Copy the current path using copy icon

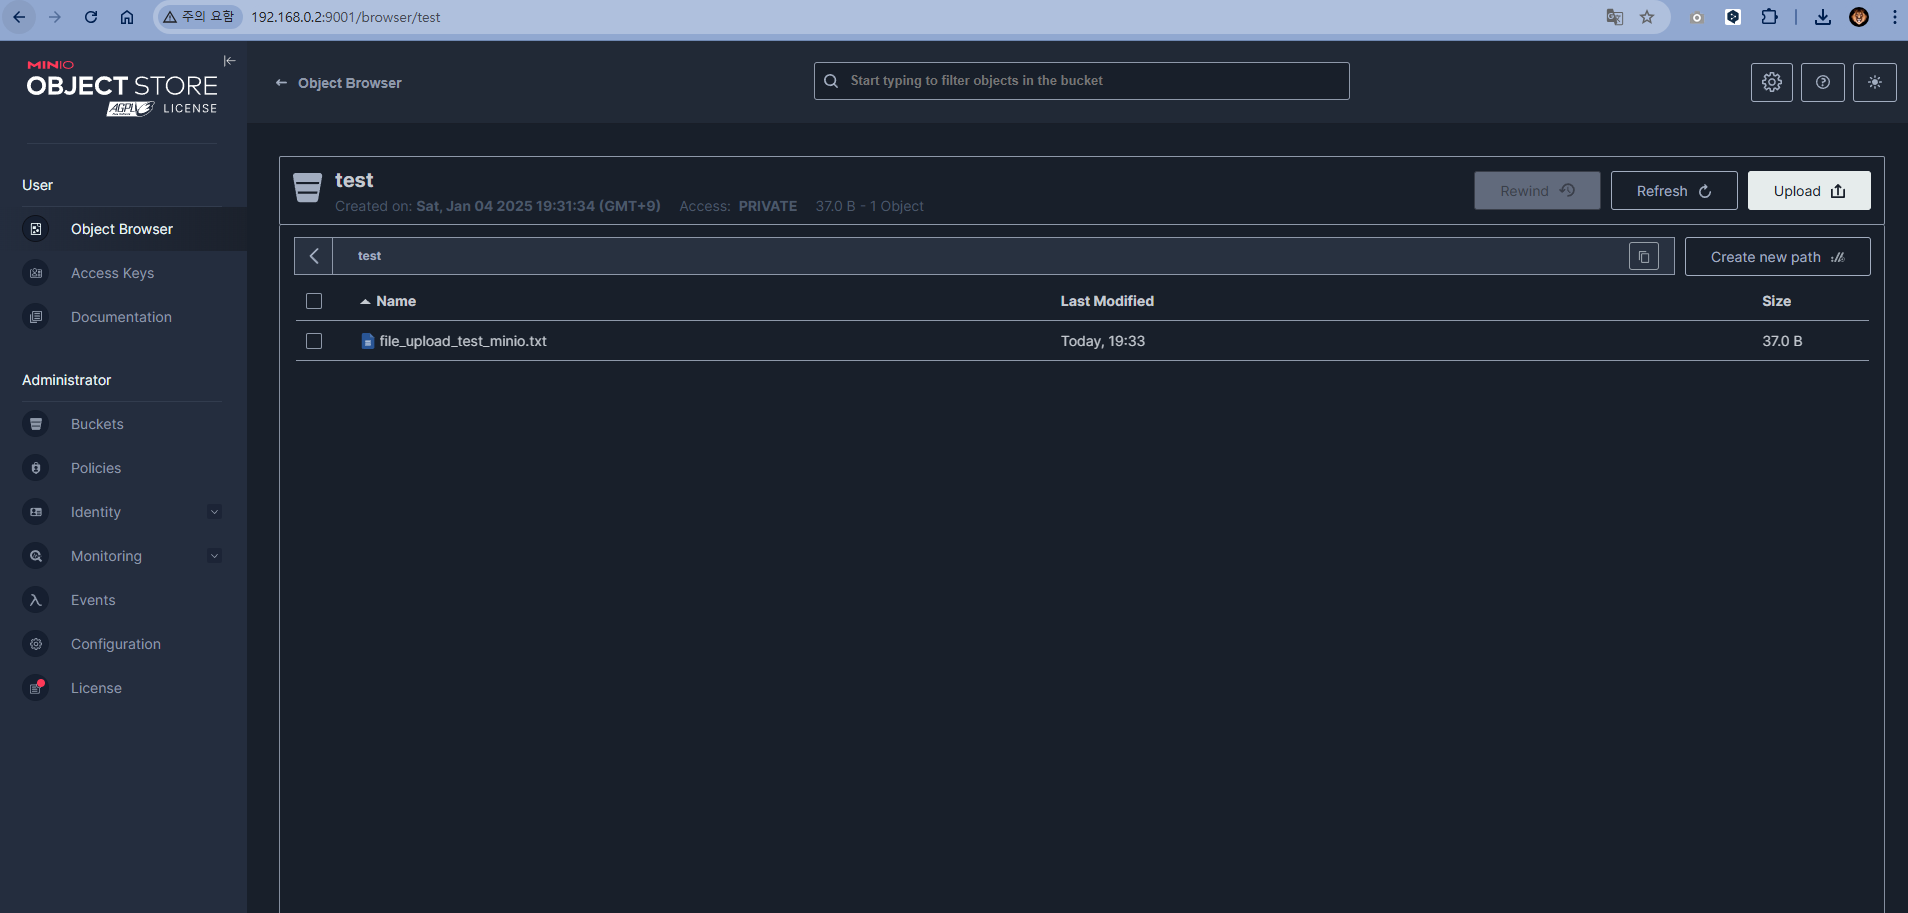point(1643,256)
